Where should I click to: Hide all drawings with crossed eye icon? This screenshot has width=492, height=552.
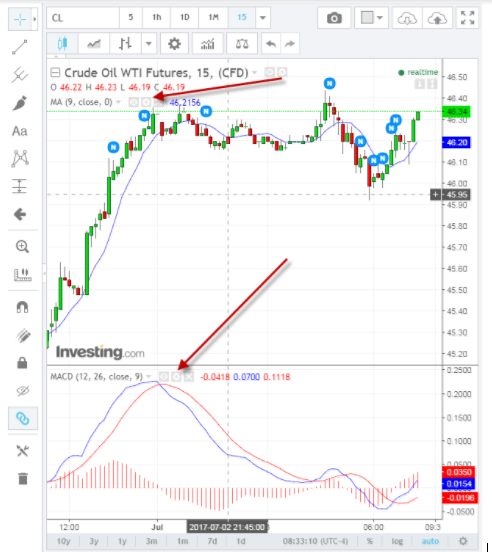[23, 391]
